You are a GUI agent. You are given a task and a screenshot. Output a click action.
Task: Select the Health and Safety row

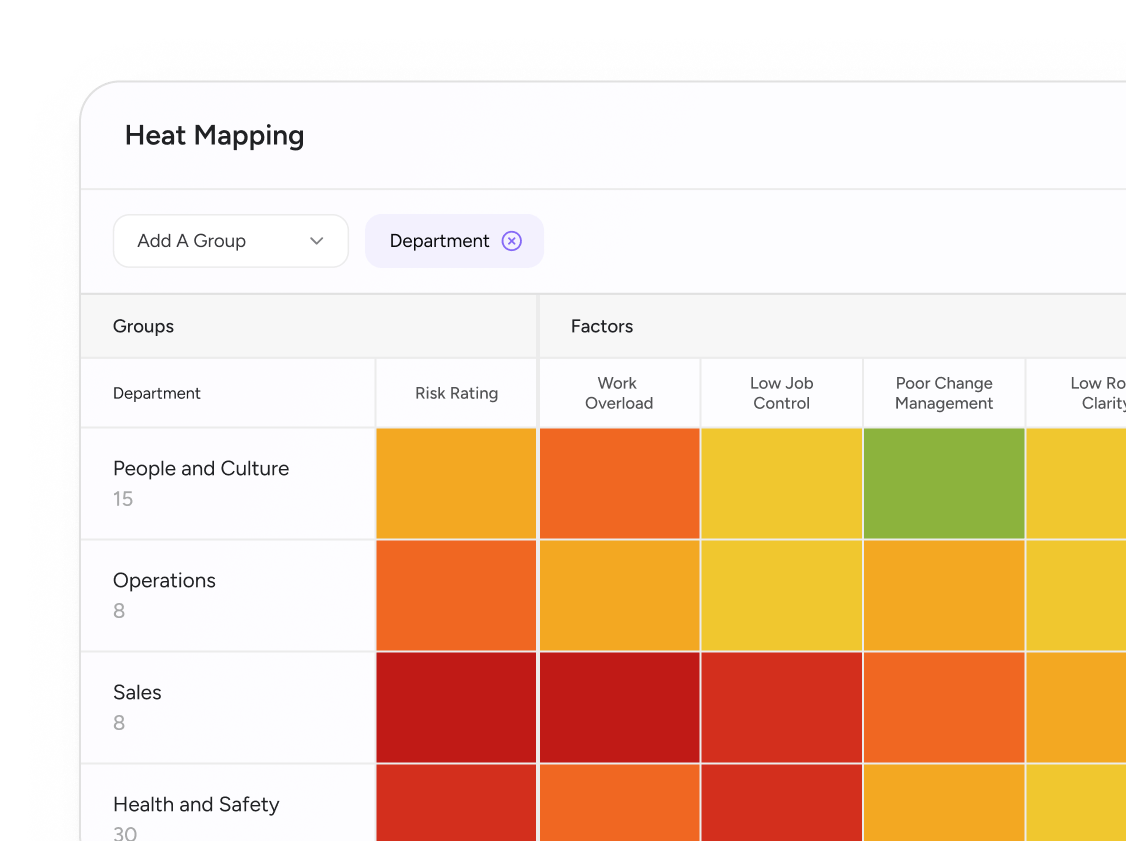click(x=196, y=805)
